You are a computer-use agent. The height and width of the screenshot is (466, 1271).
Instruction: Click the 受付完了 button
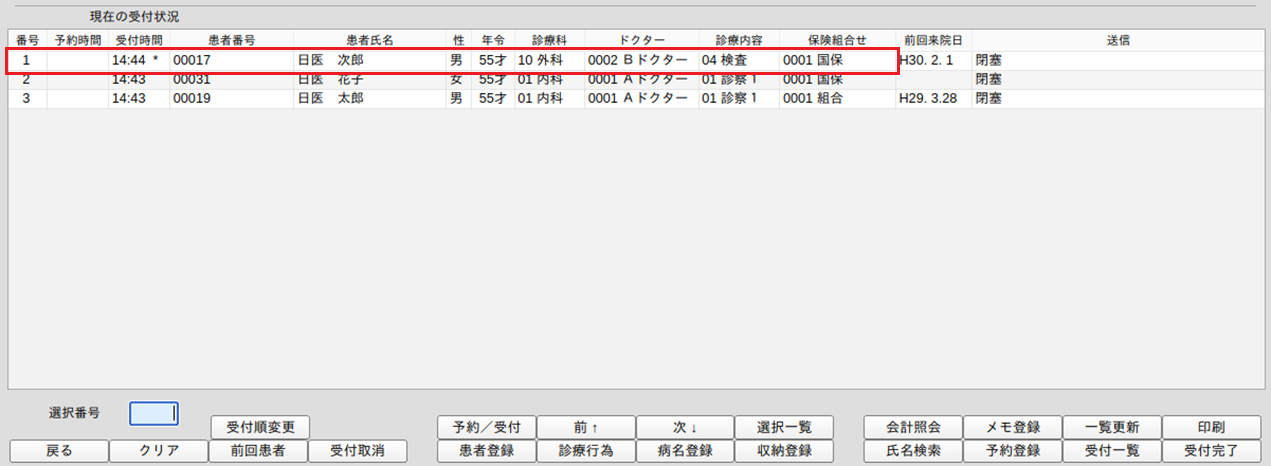pyautogui.click(x=1210, y=451)
